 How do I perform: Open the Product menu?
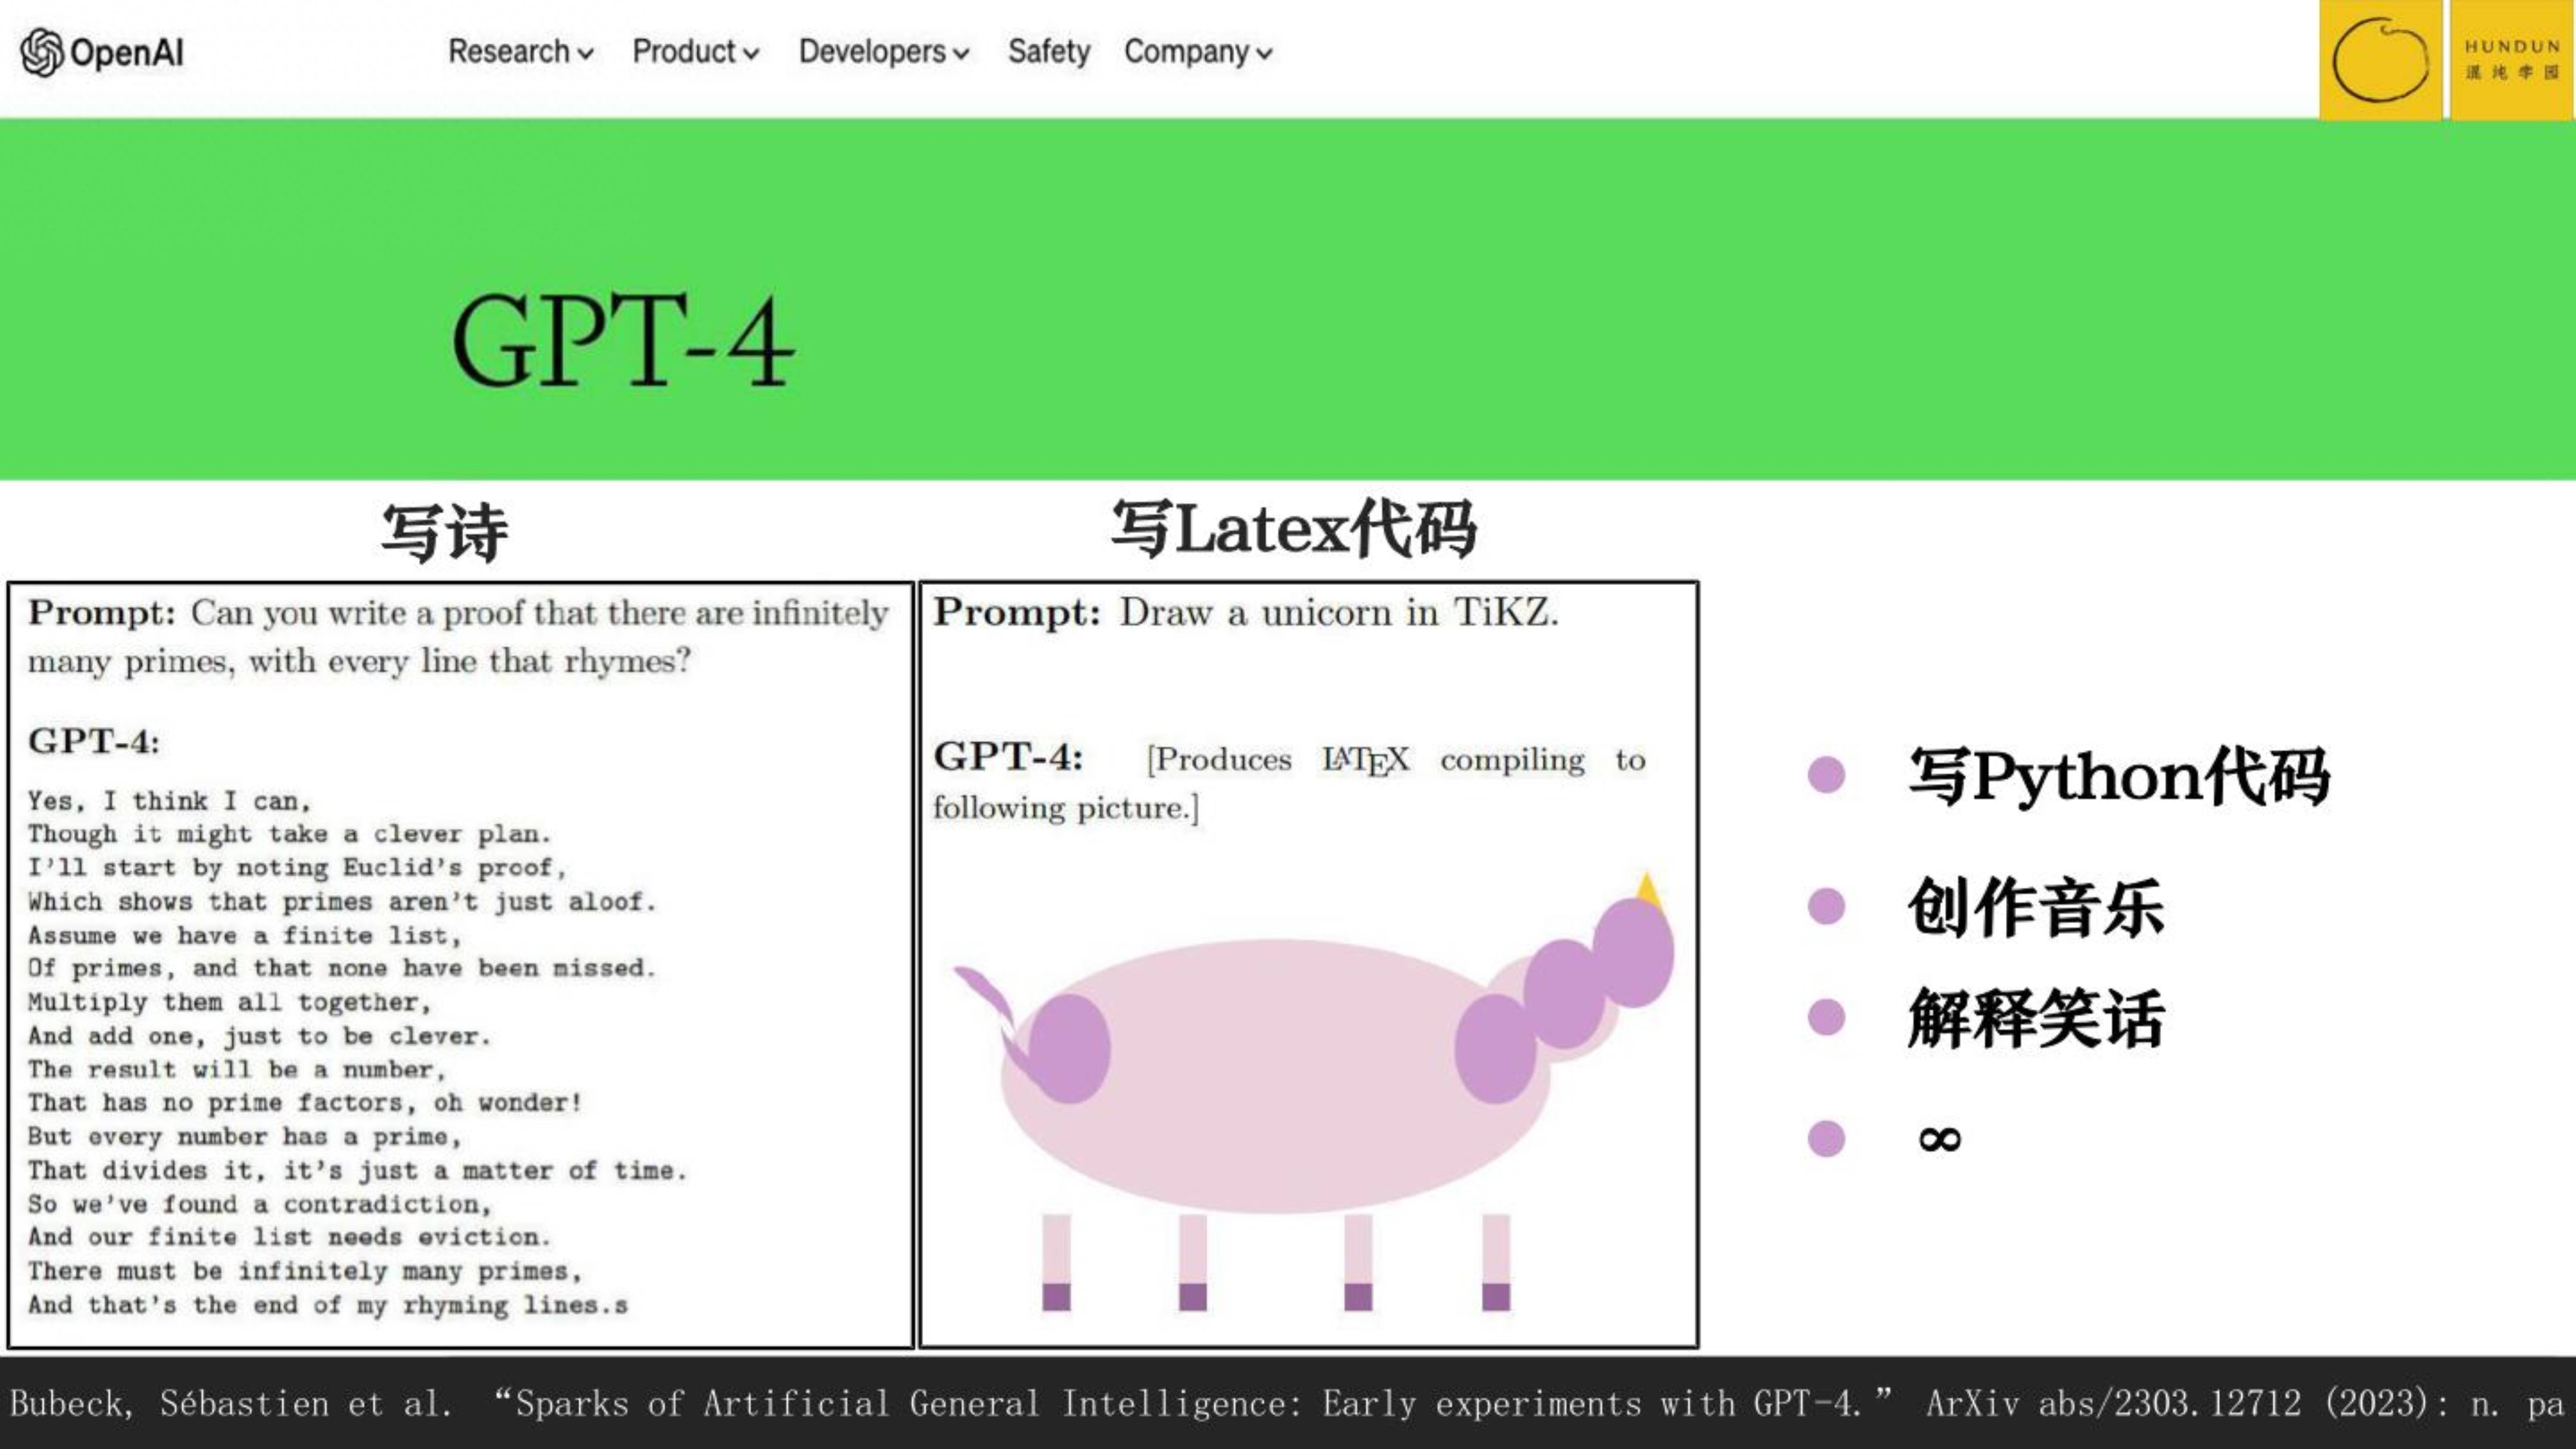pyautogui.click(x=695, y=52)
